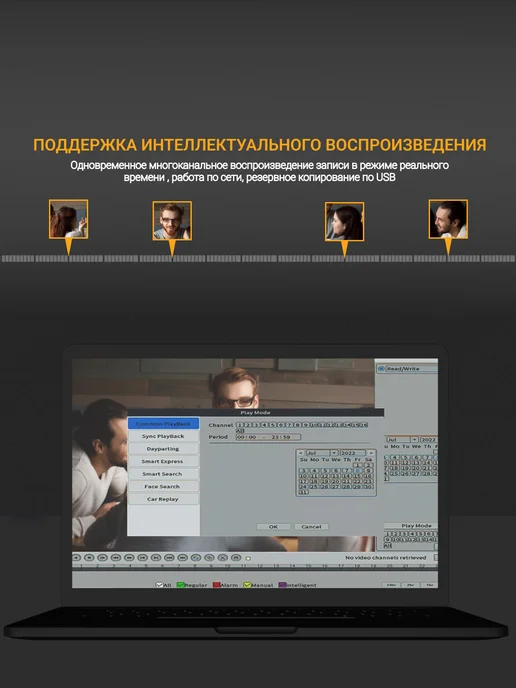The width and height of the screenshot is (516, 688).
Task: Open the Smart Search option
Action: coord(163,474)
